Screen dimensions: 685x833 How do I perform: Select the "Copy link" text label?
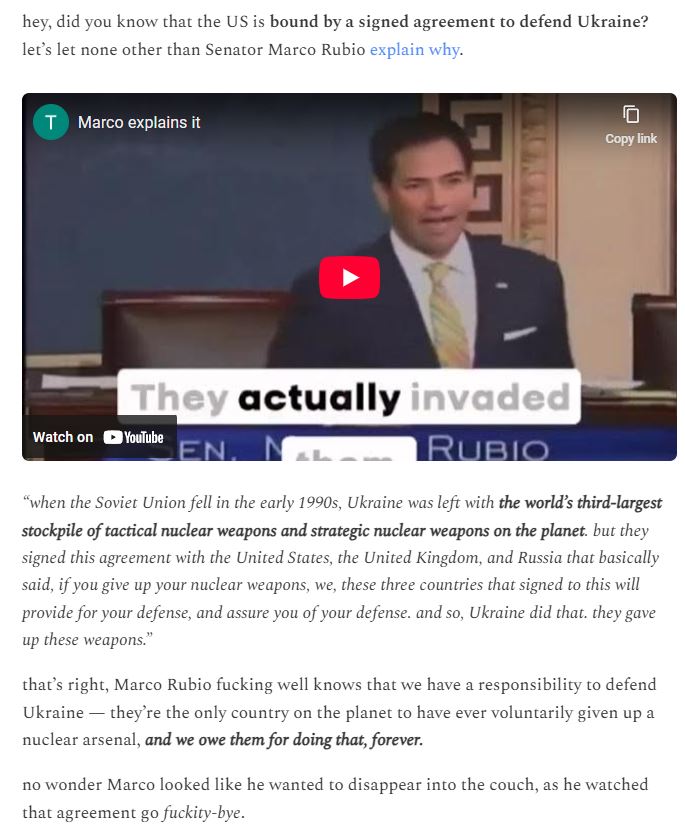631,139
